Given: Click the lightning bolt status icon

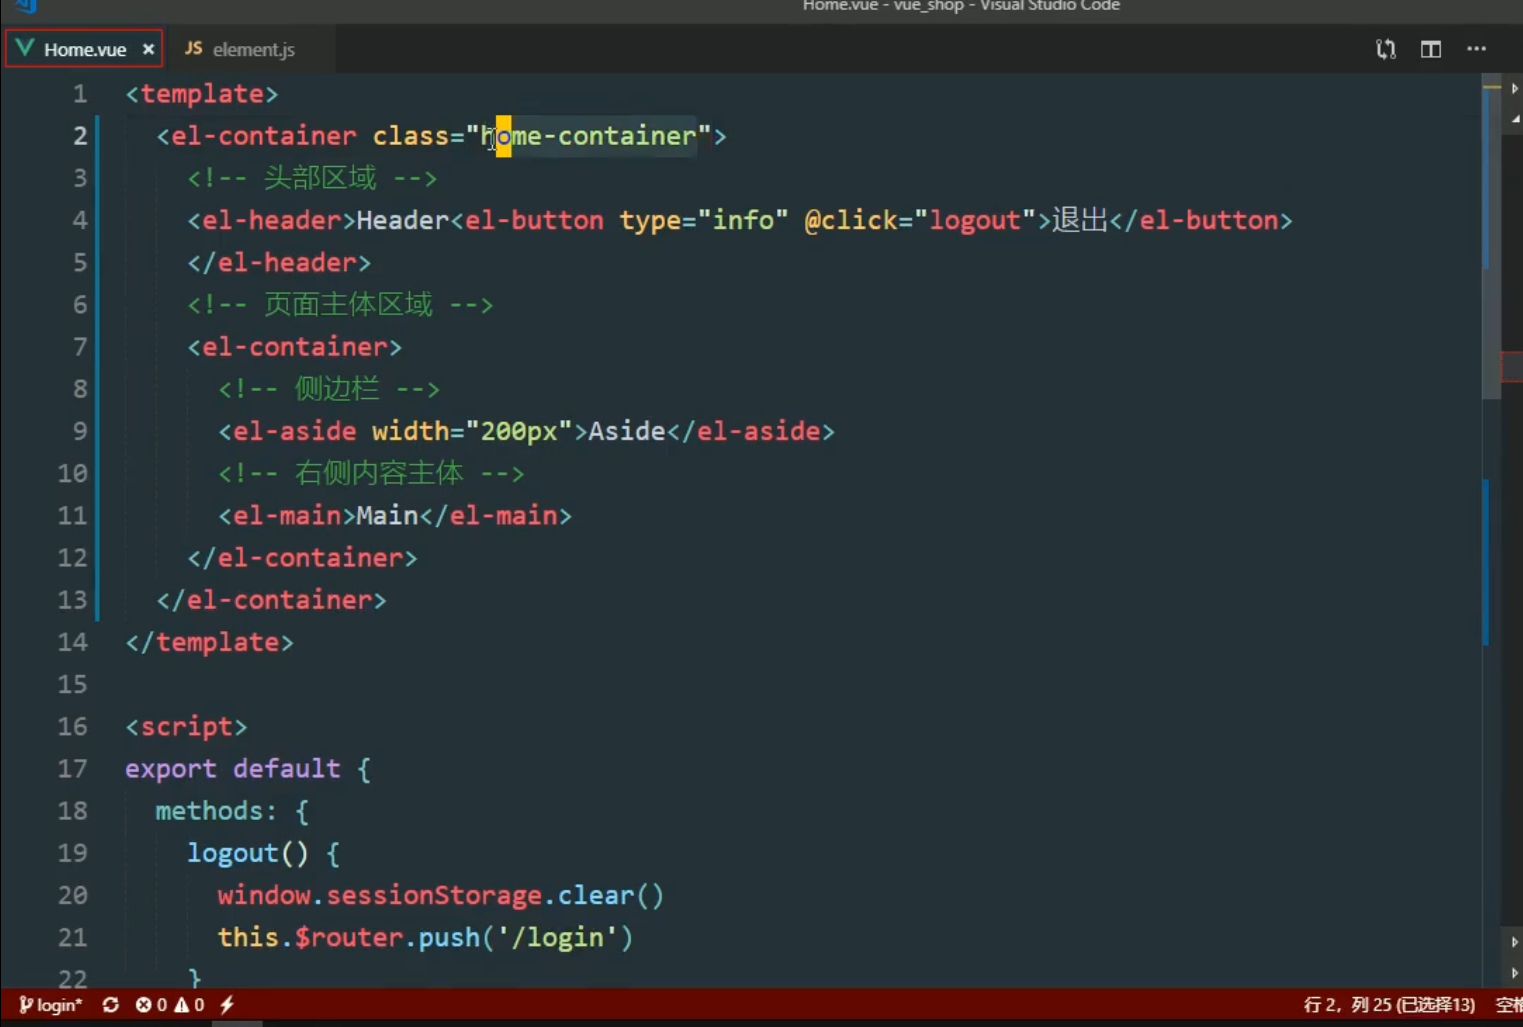Looking at the screenshot, I should click(x=227, y=1004).
